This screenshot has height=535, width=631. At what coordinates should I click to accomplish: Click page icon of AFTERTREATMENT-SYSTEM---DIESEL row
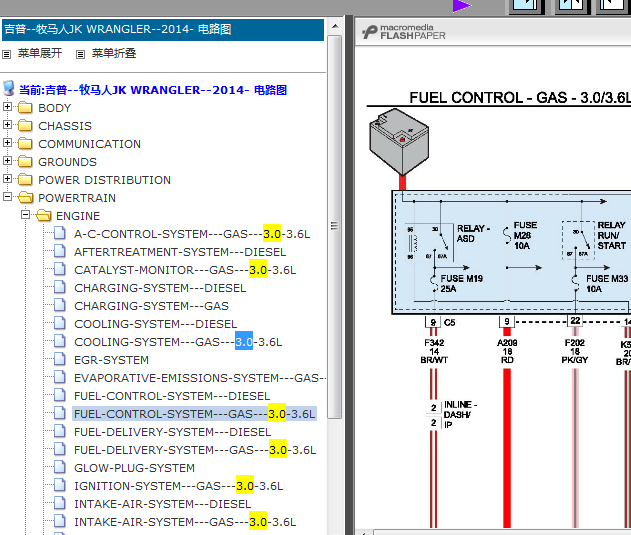[60, 250]
